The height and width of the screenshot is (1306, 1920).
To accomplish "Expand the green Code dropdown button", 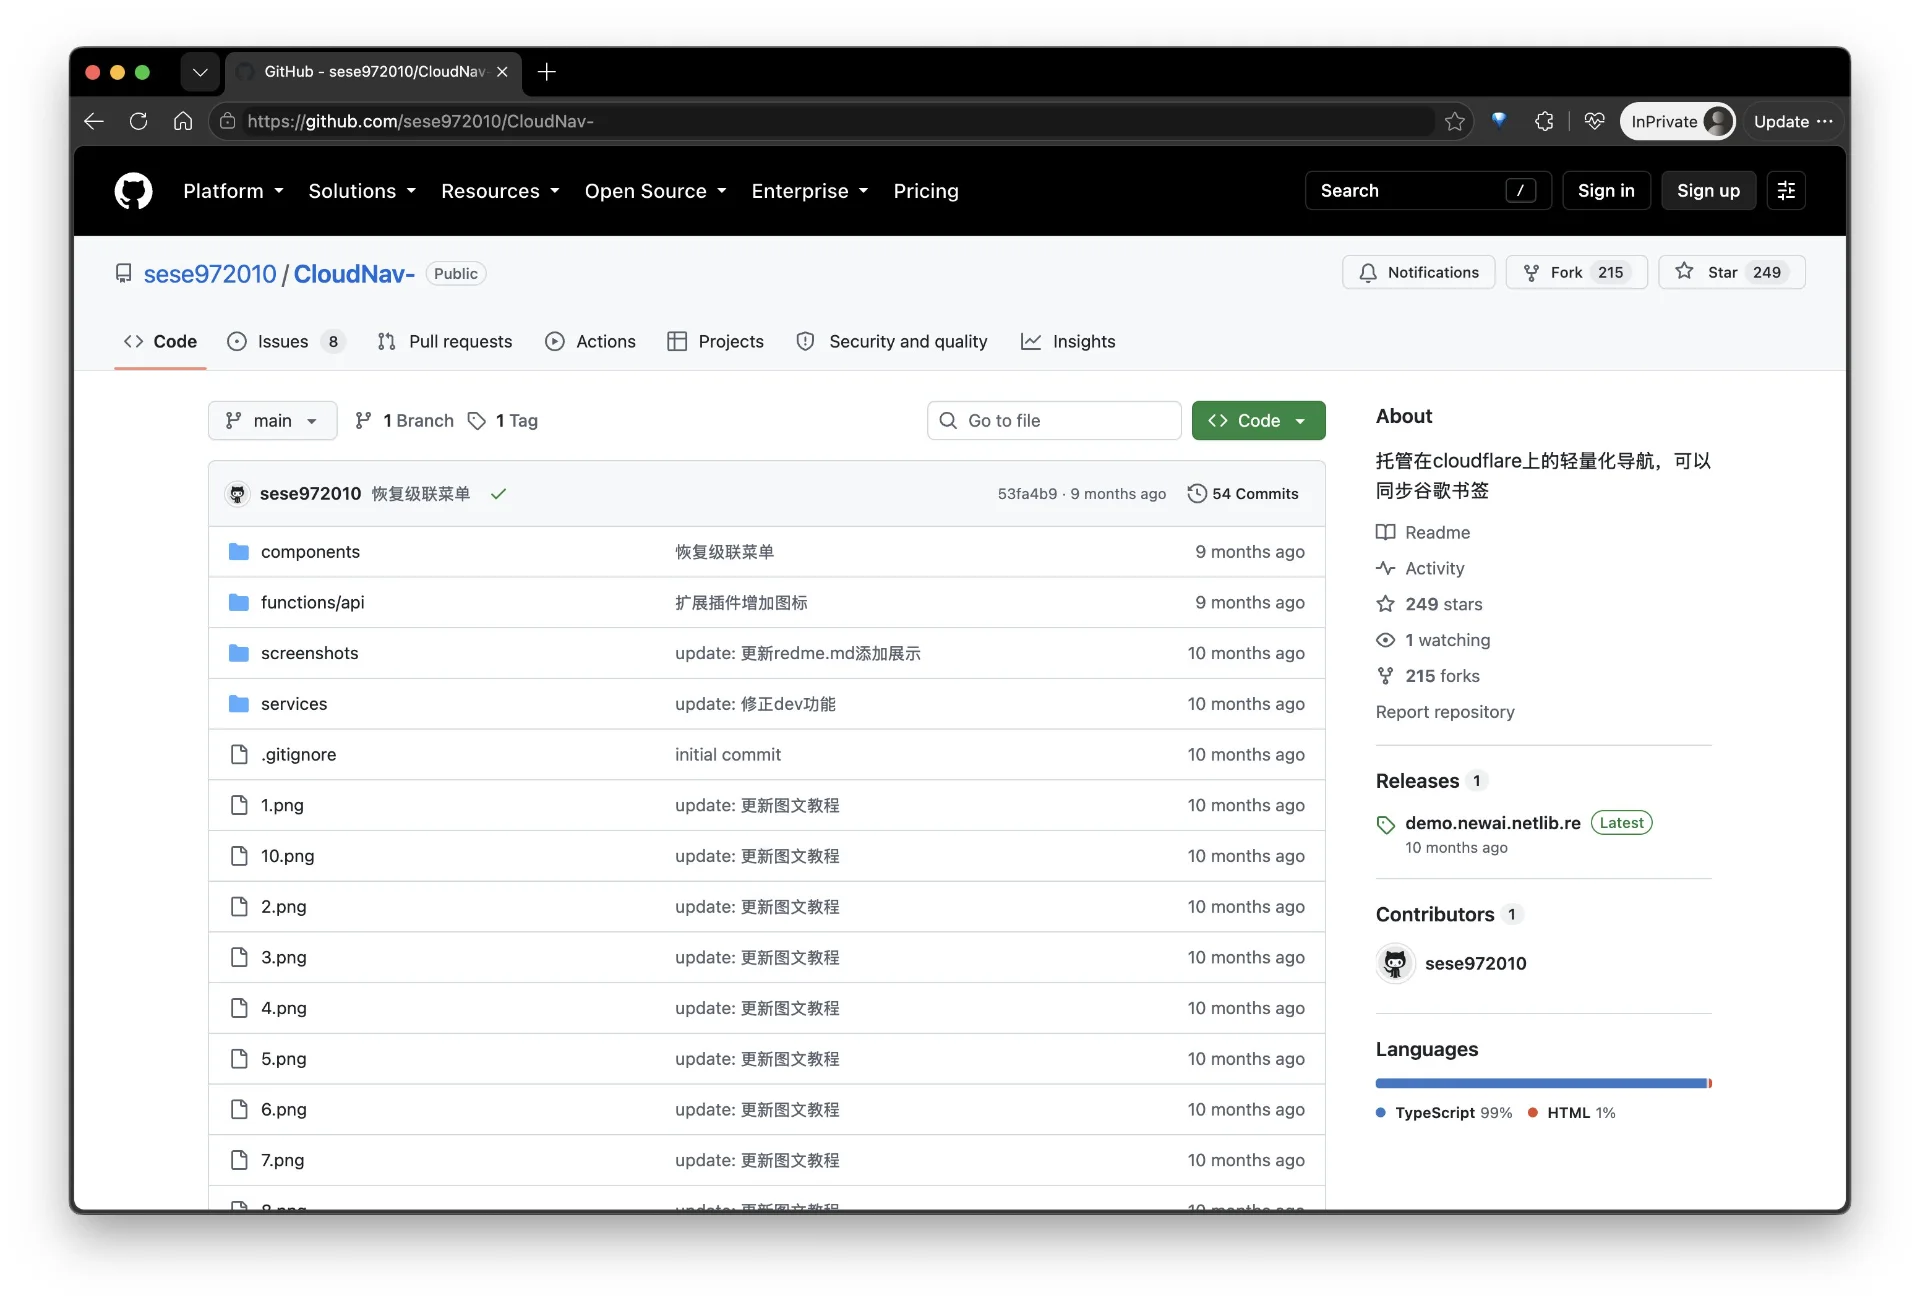I will point(1258,421).
